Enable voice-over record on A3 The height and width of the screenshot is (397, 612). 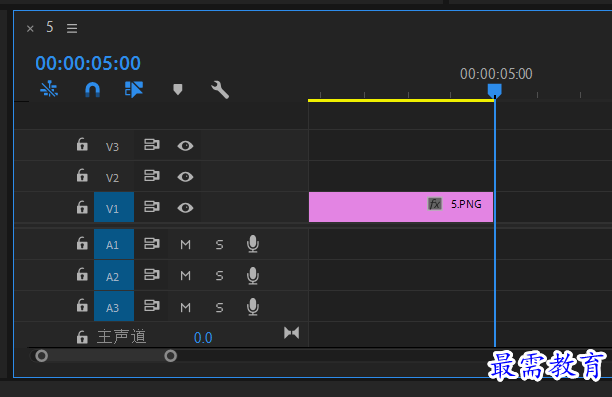click(x=253, y=307)
